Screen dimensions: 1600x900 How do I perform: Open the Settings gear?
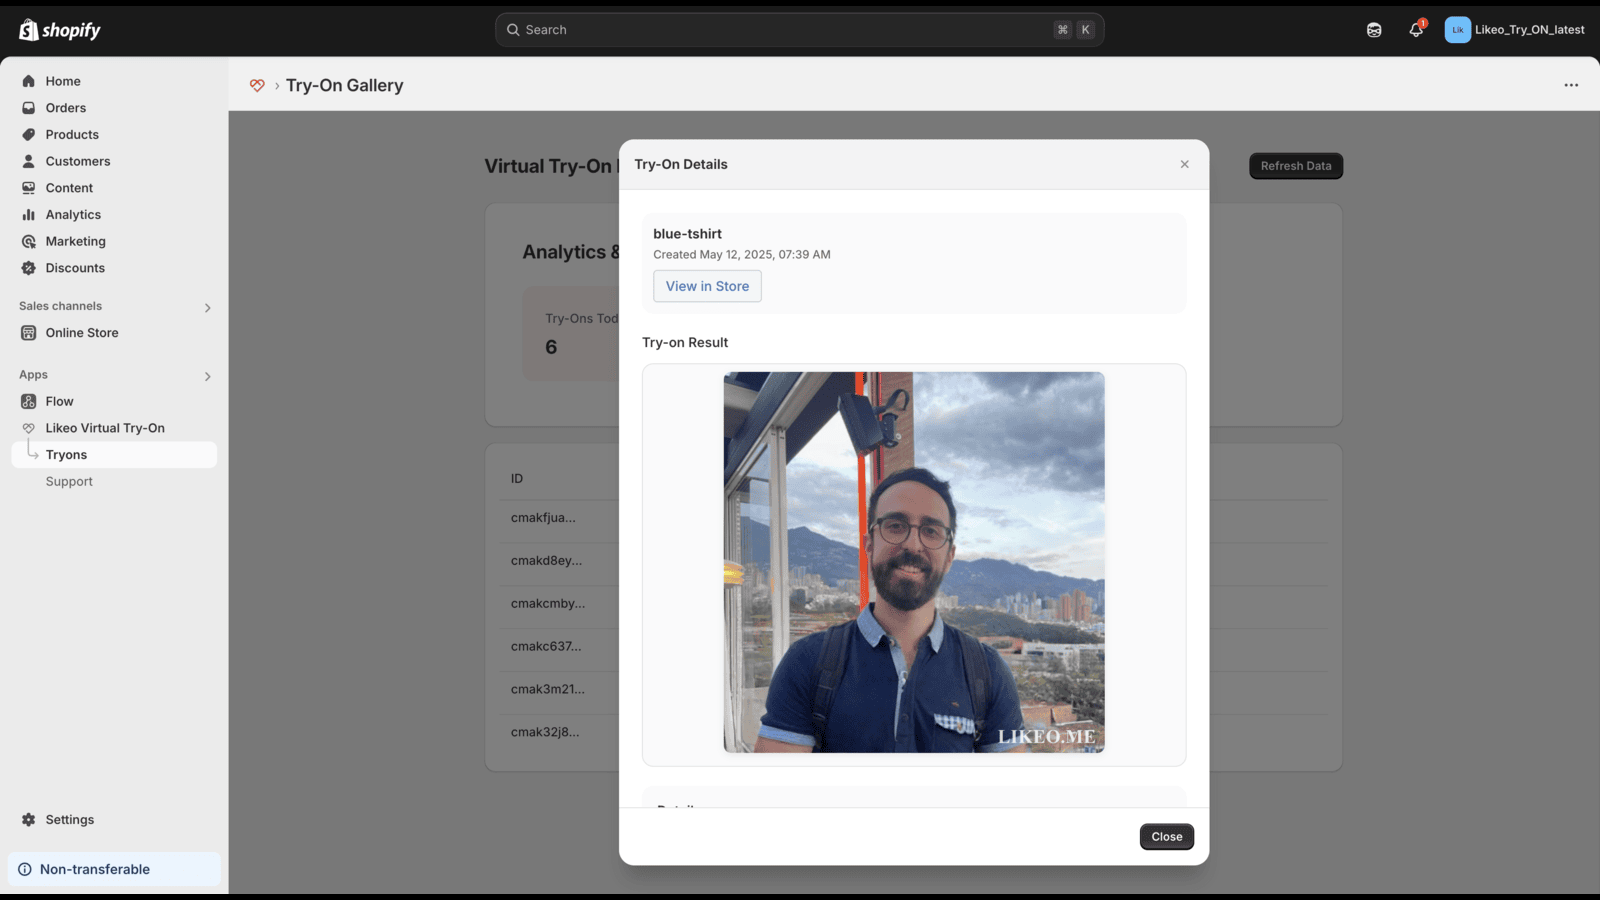29,819
